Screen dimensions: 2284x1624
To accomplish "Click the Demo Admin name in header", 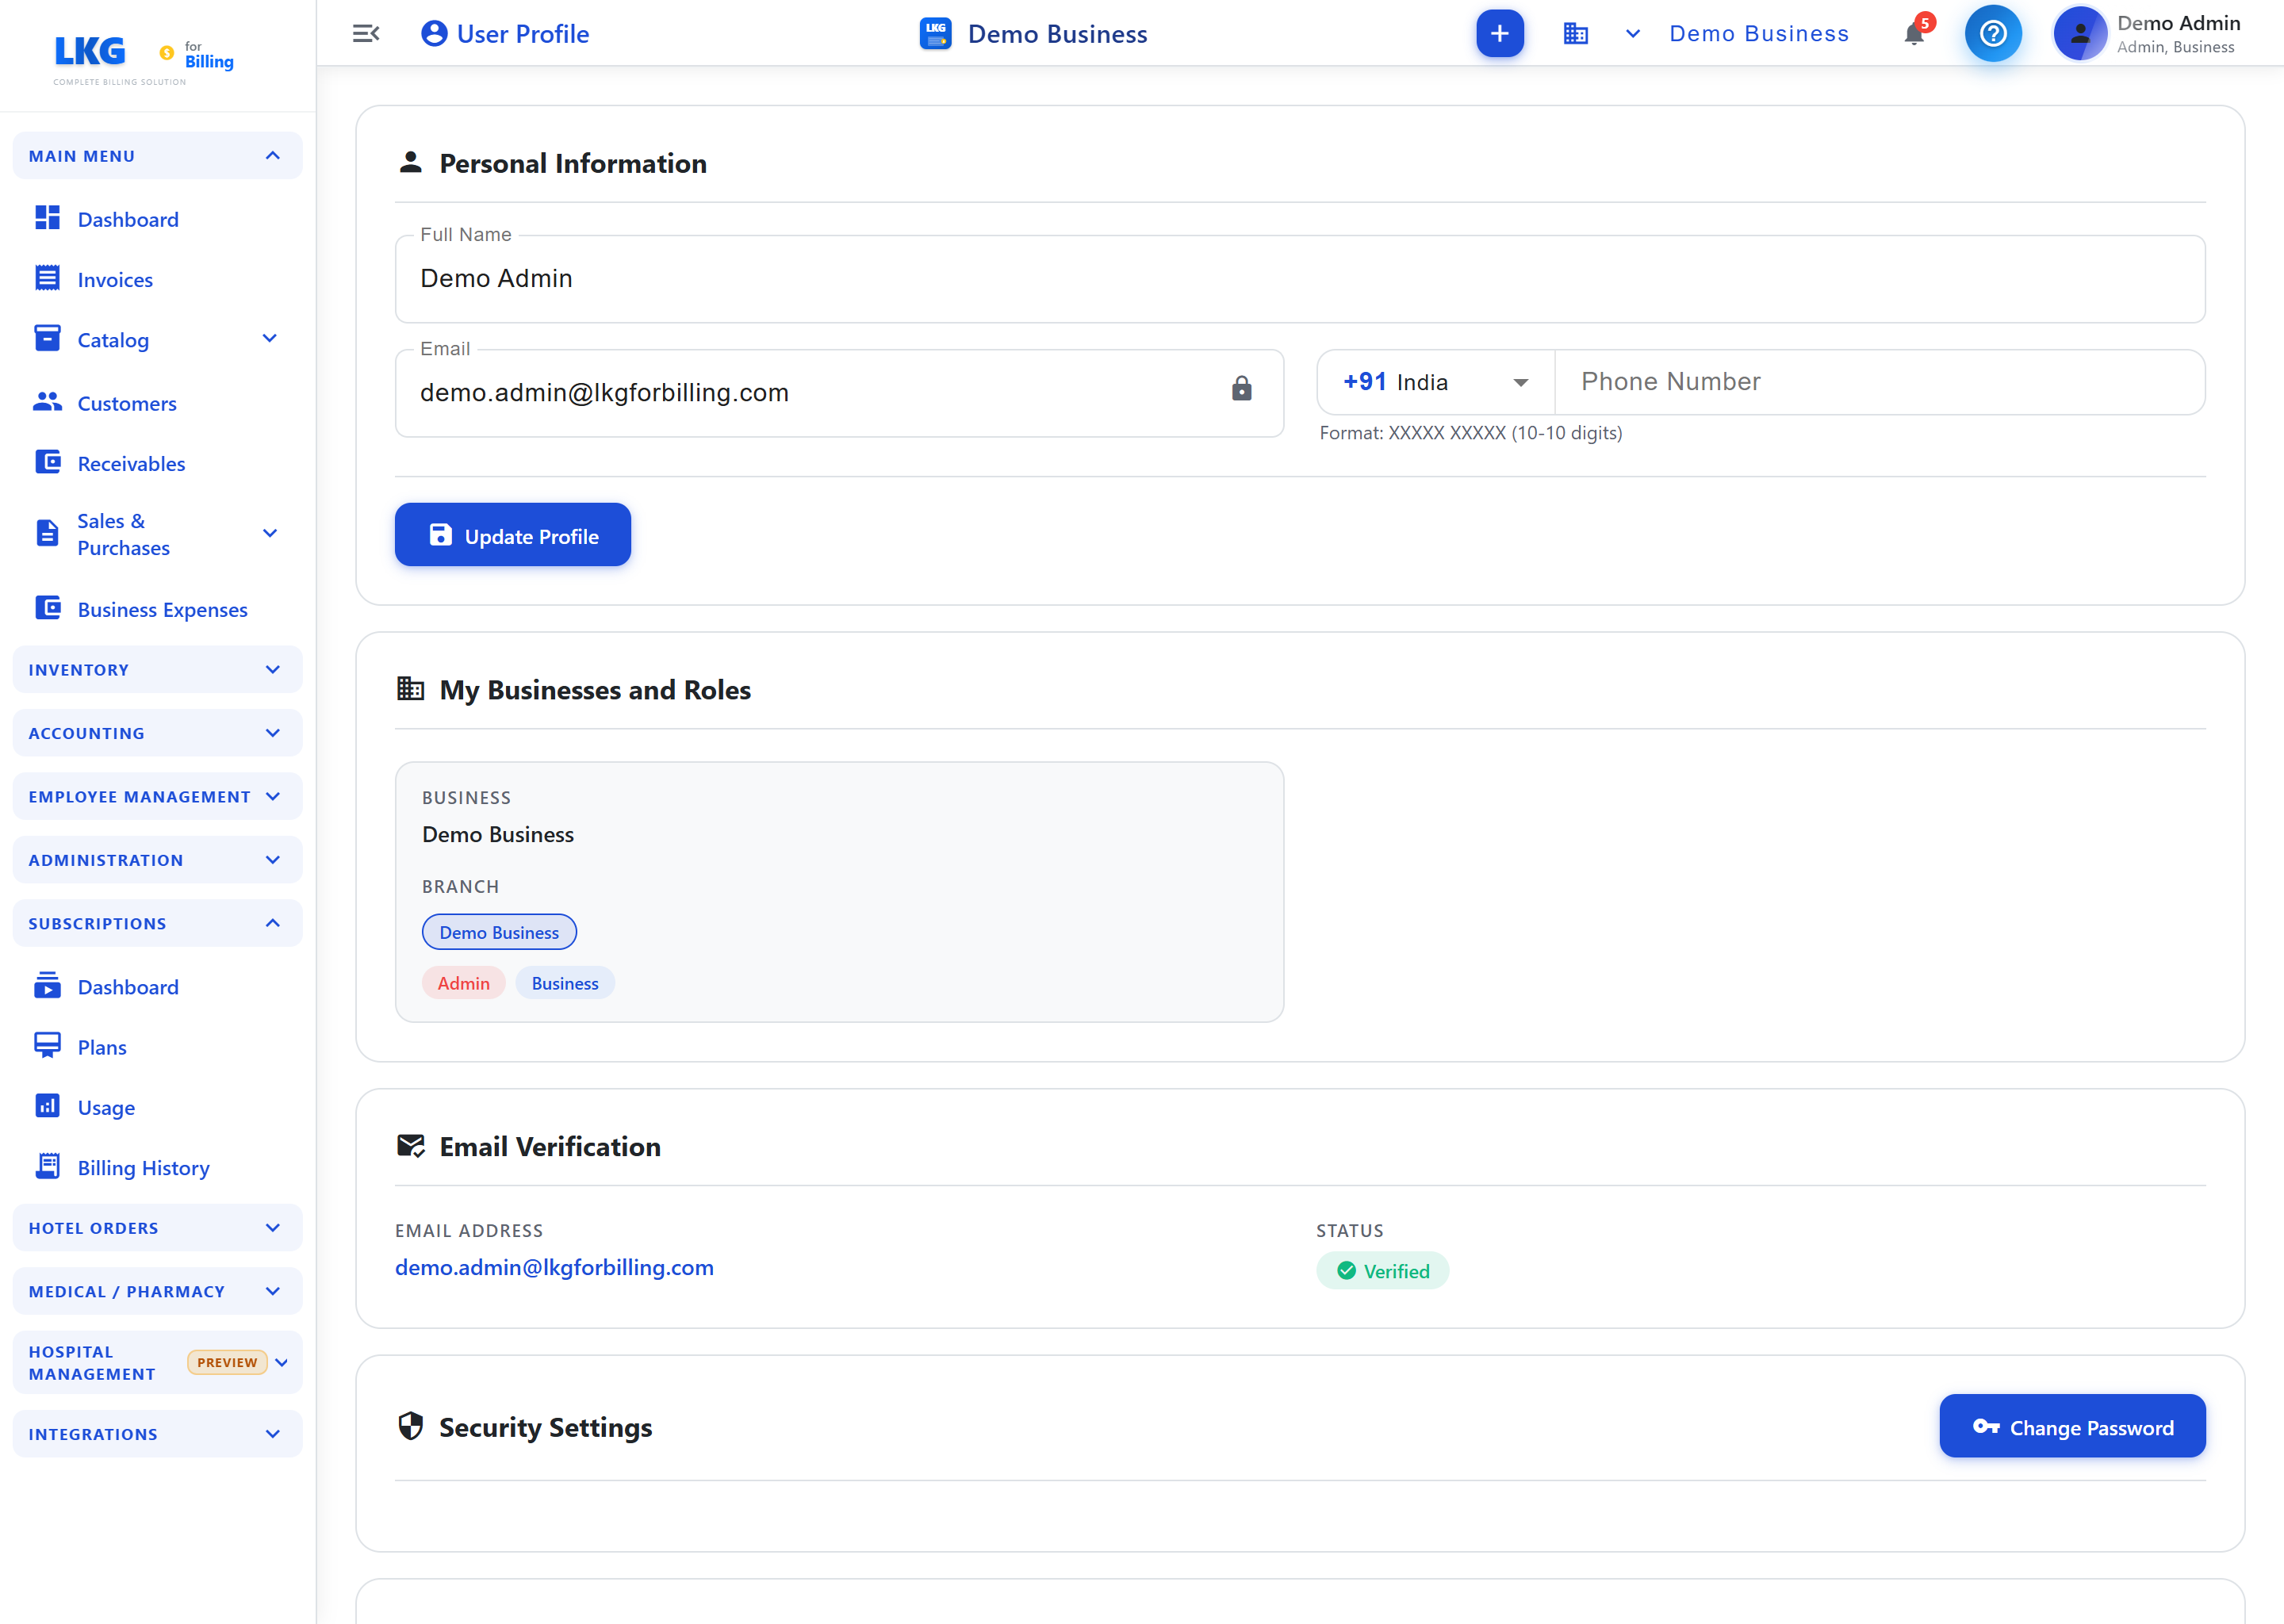I will pos(2178,23).
